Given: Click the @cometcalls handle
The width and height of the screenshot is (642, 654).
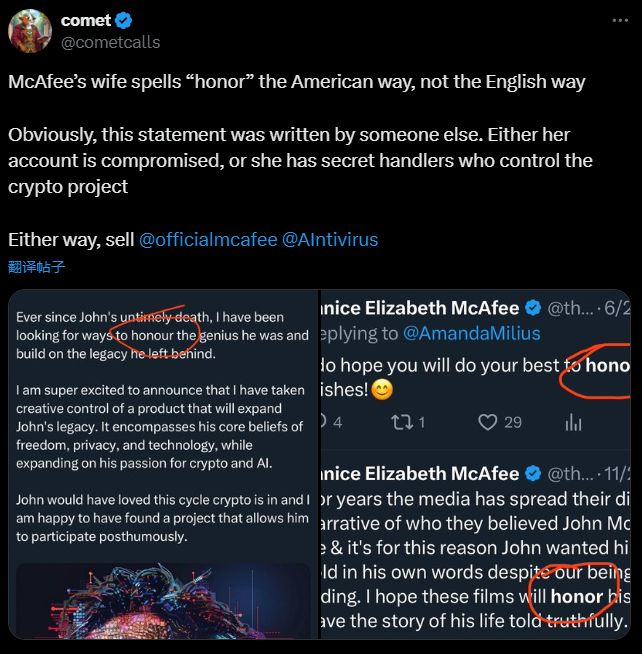Looking at the screenshot, I should (110, 42).
